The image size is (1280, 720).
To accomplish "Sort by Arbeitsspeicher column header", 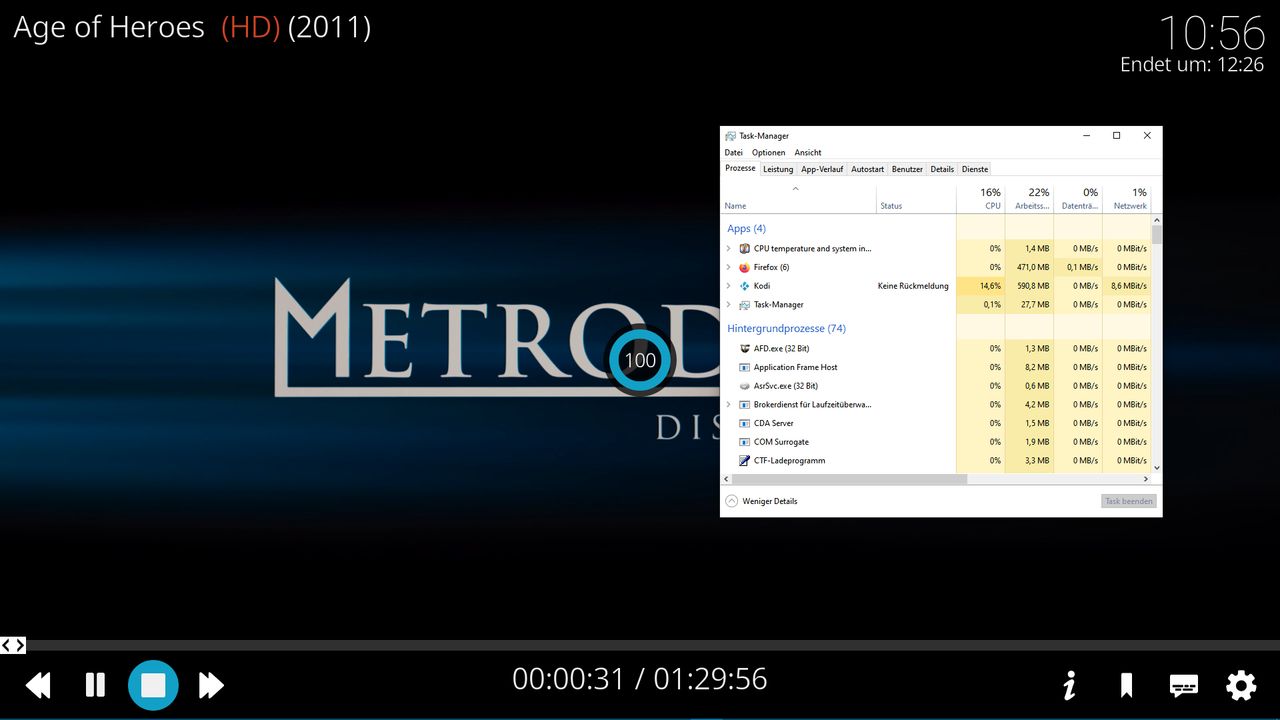I will (1029, 198).
